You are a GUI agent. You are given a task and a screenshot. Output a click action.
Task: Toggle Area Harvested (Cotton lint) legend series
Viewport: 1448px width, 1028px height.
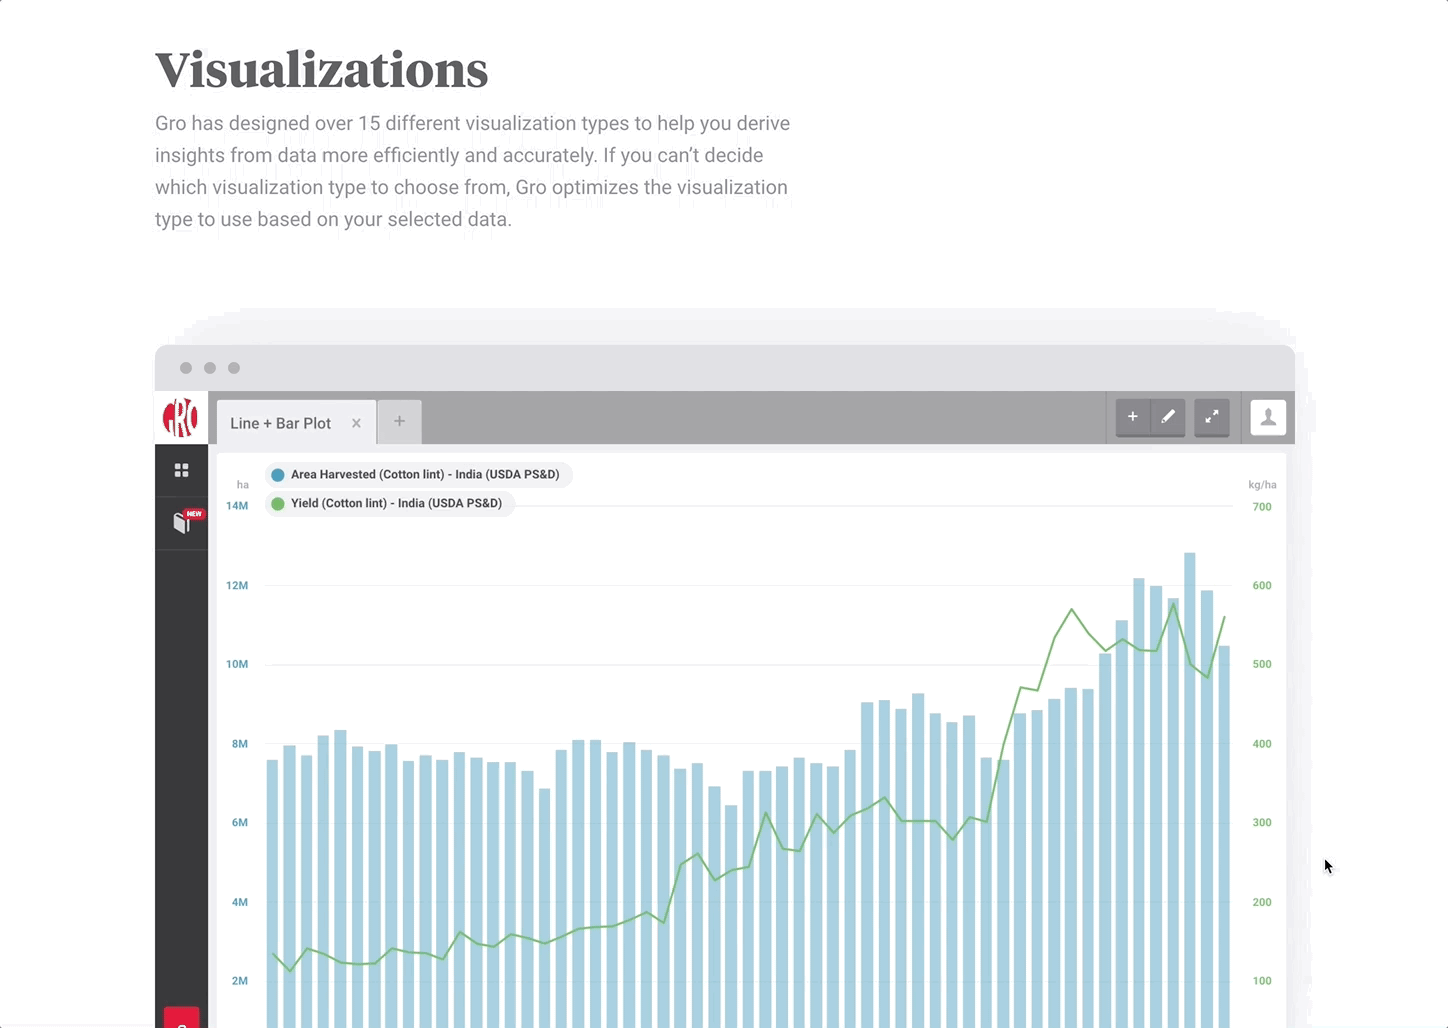click(419, 475)
